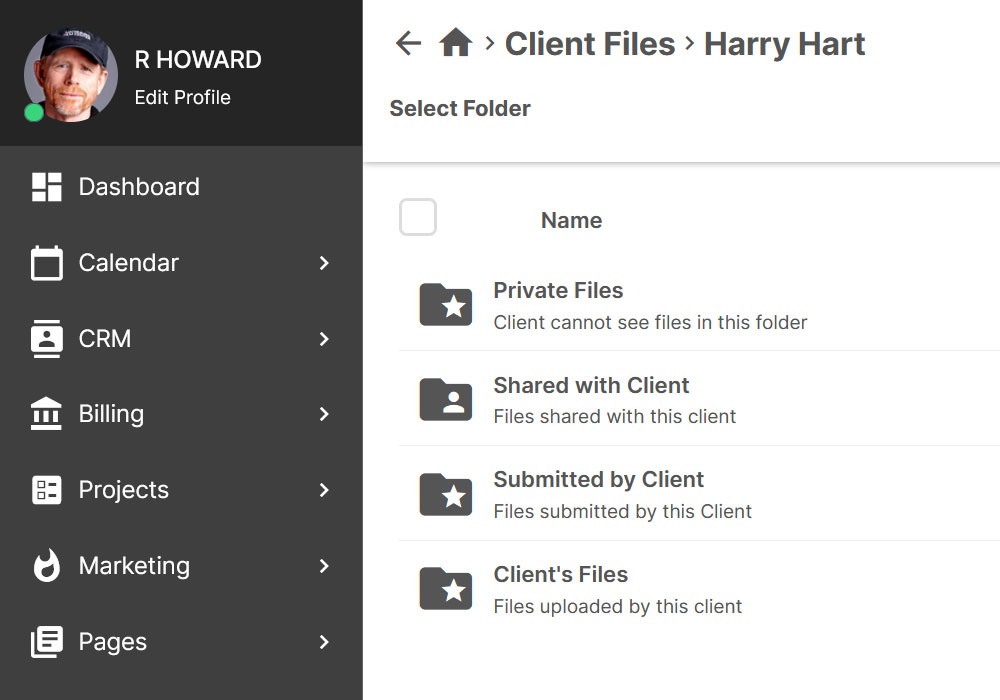The width and height of the screenshot is (1000, 700).
Task: Toggle the select-all checkbox beside Name
Action: pyautogui.click(x=418, y=217)
